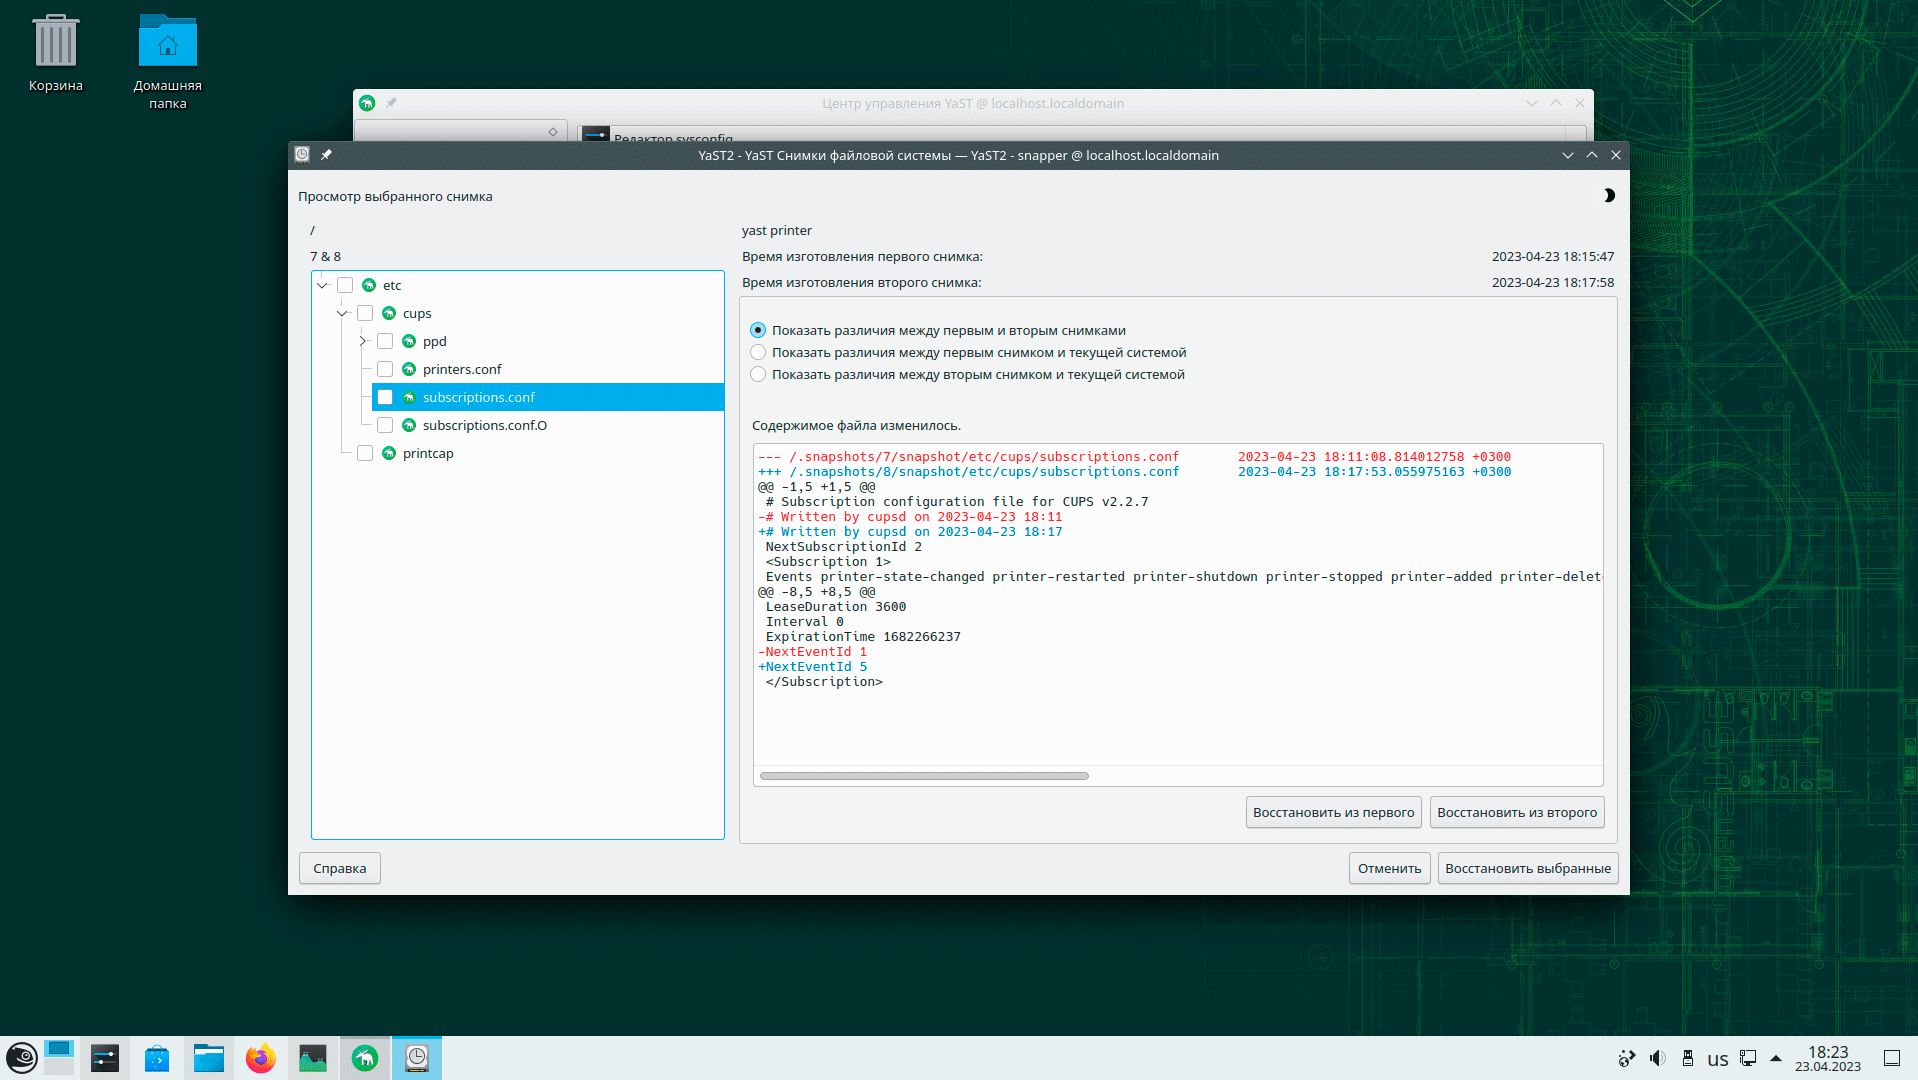The height and width of the screenshot is (1080, 1918).
Task: Click the horizontal scrollbar under the diff
Action: pos(924,776)
